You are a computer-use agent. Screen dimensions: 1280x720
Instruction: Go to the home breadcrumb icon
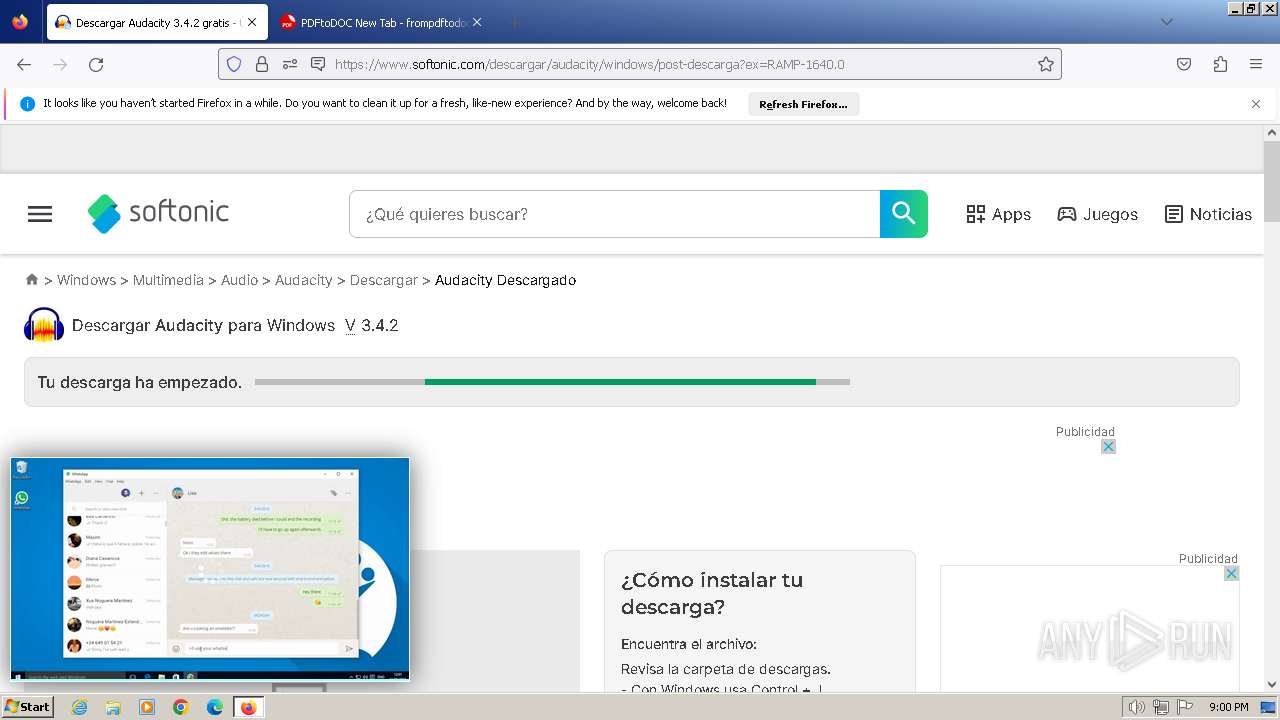(32, 280)
